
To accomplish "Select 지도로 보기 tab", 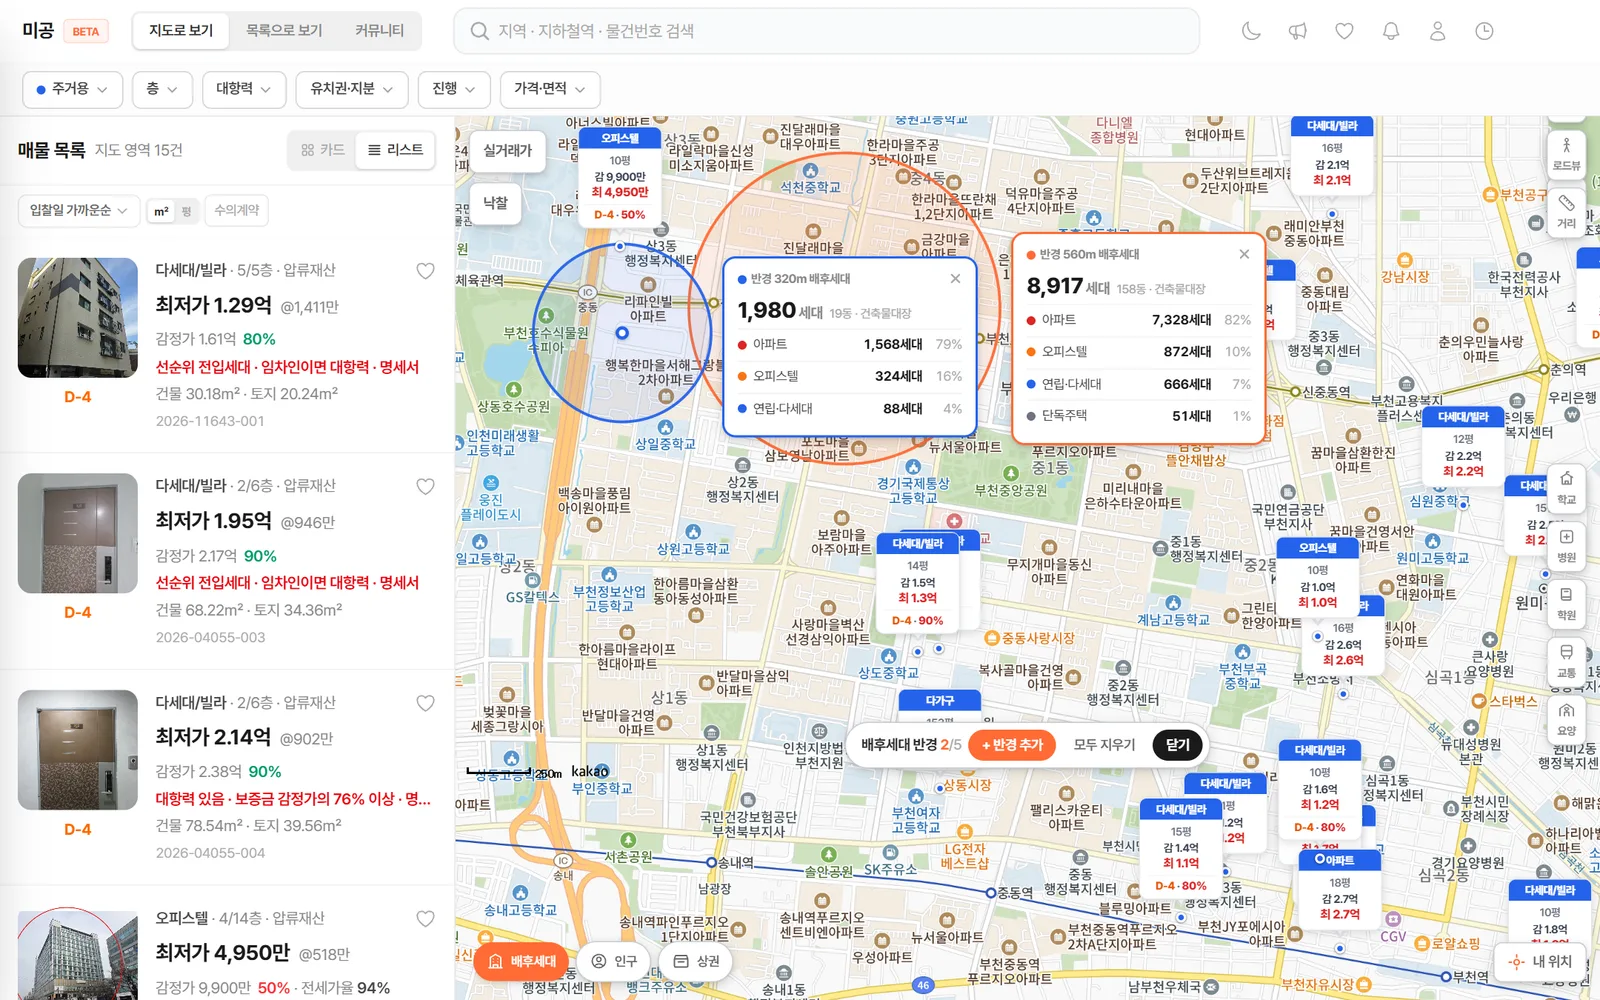I will [181, 31].
